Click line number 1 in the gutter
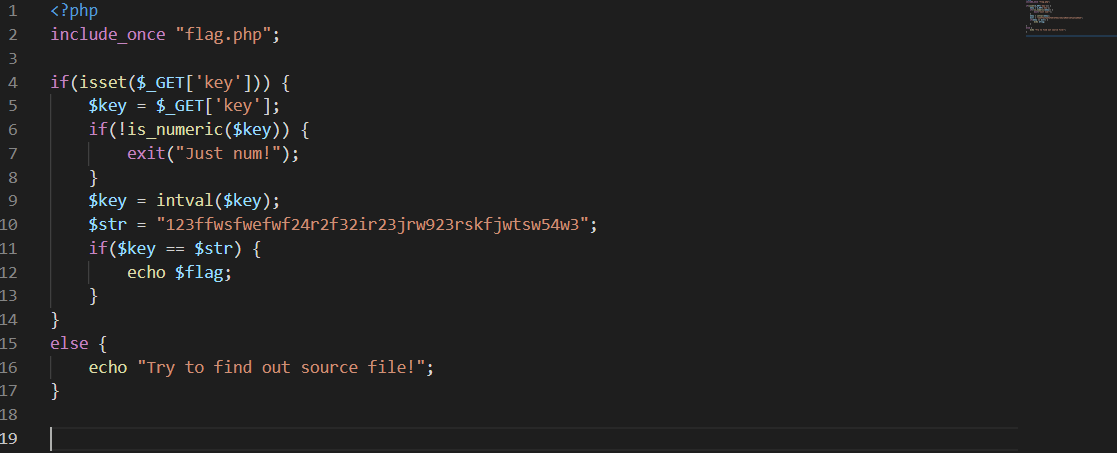 [x=12, y=11]
